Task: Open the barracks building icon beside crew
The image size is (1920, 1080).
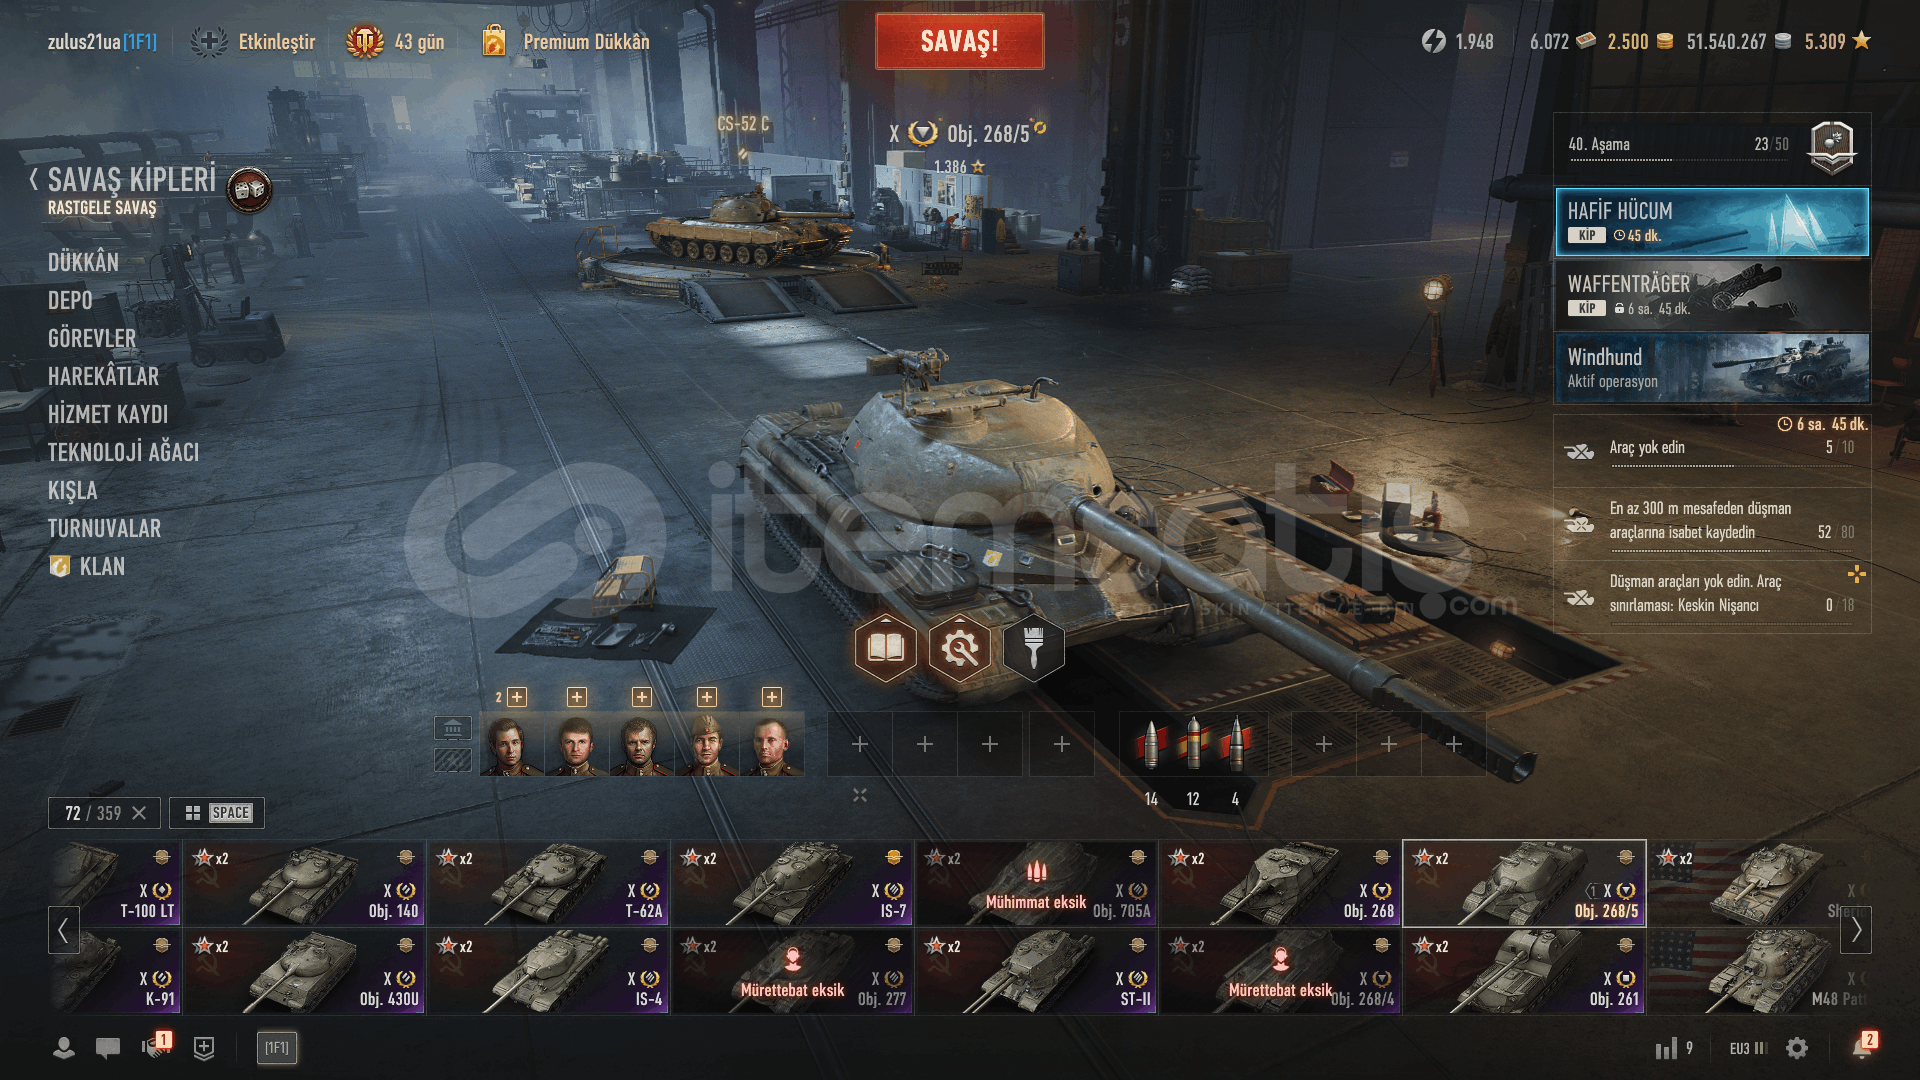Action: pyautogui.click(x=453, y=728)
